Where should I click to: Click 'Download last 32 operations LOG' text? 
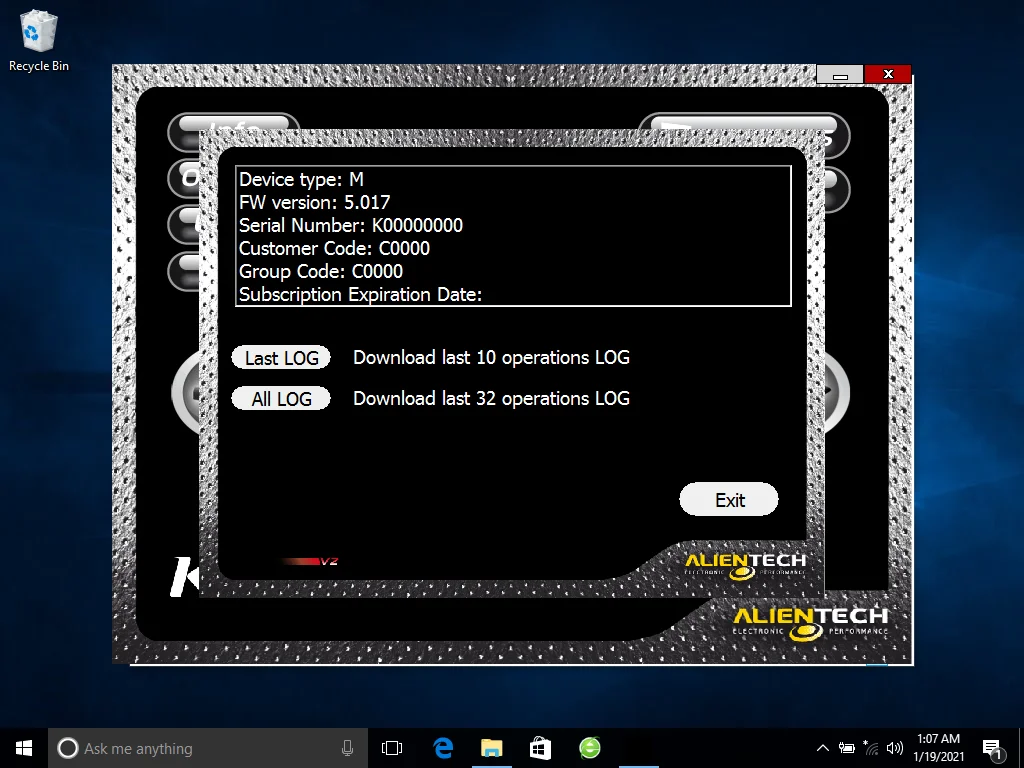(491, 398)
